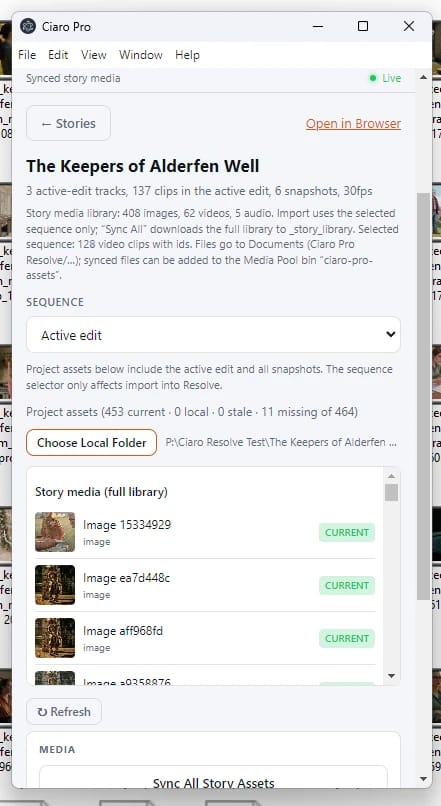Click the MEDIA section label
441x806 pixels.
click(57, 749)
